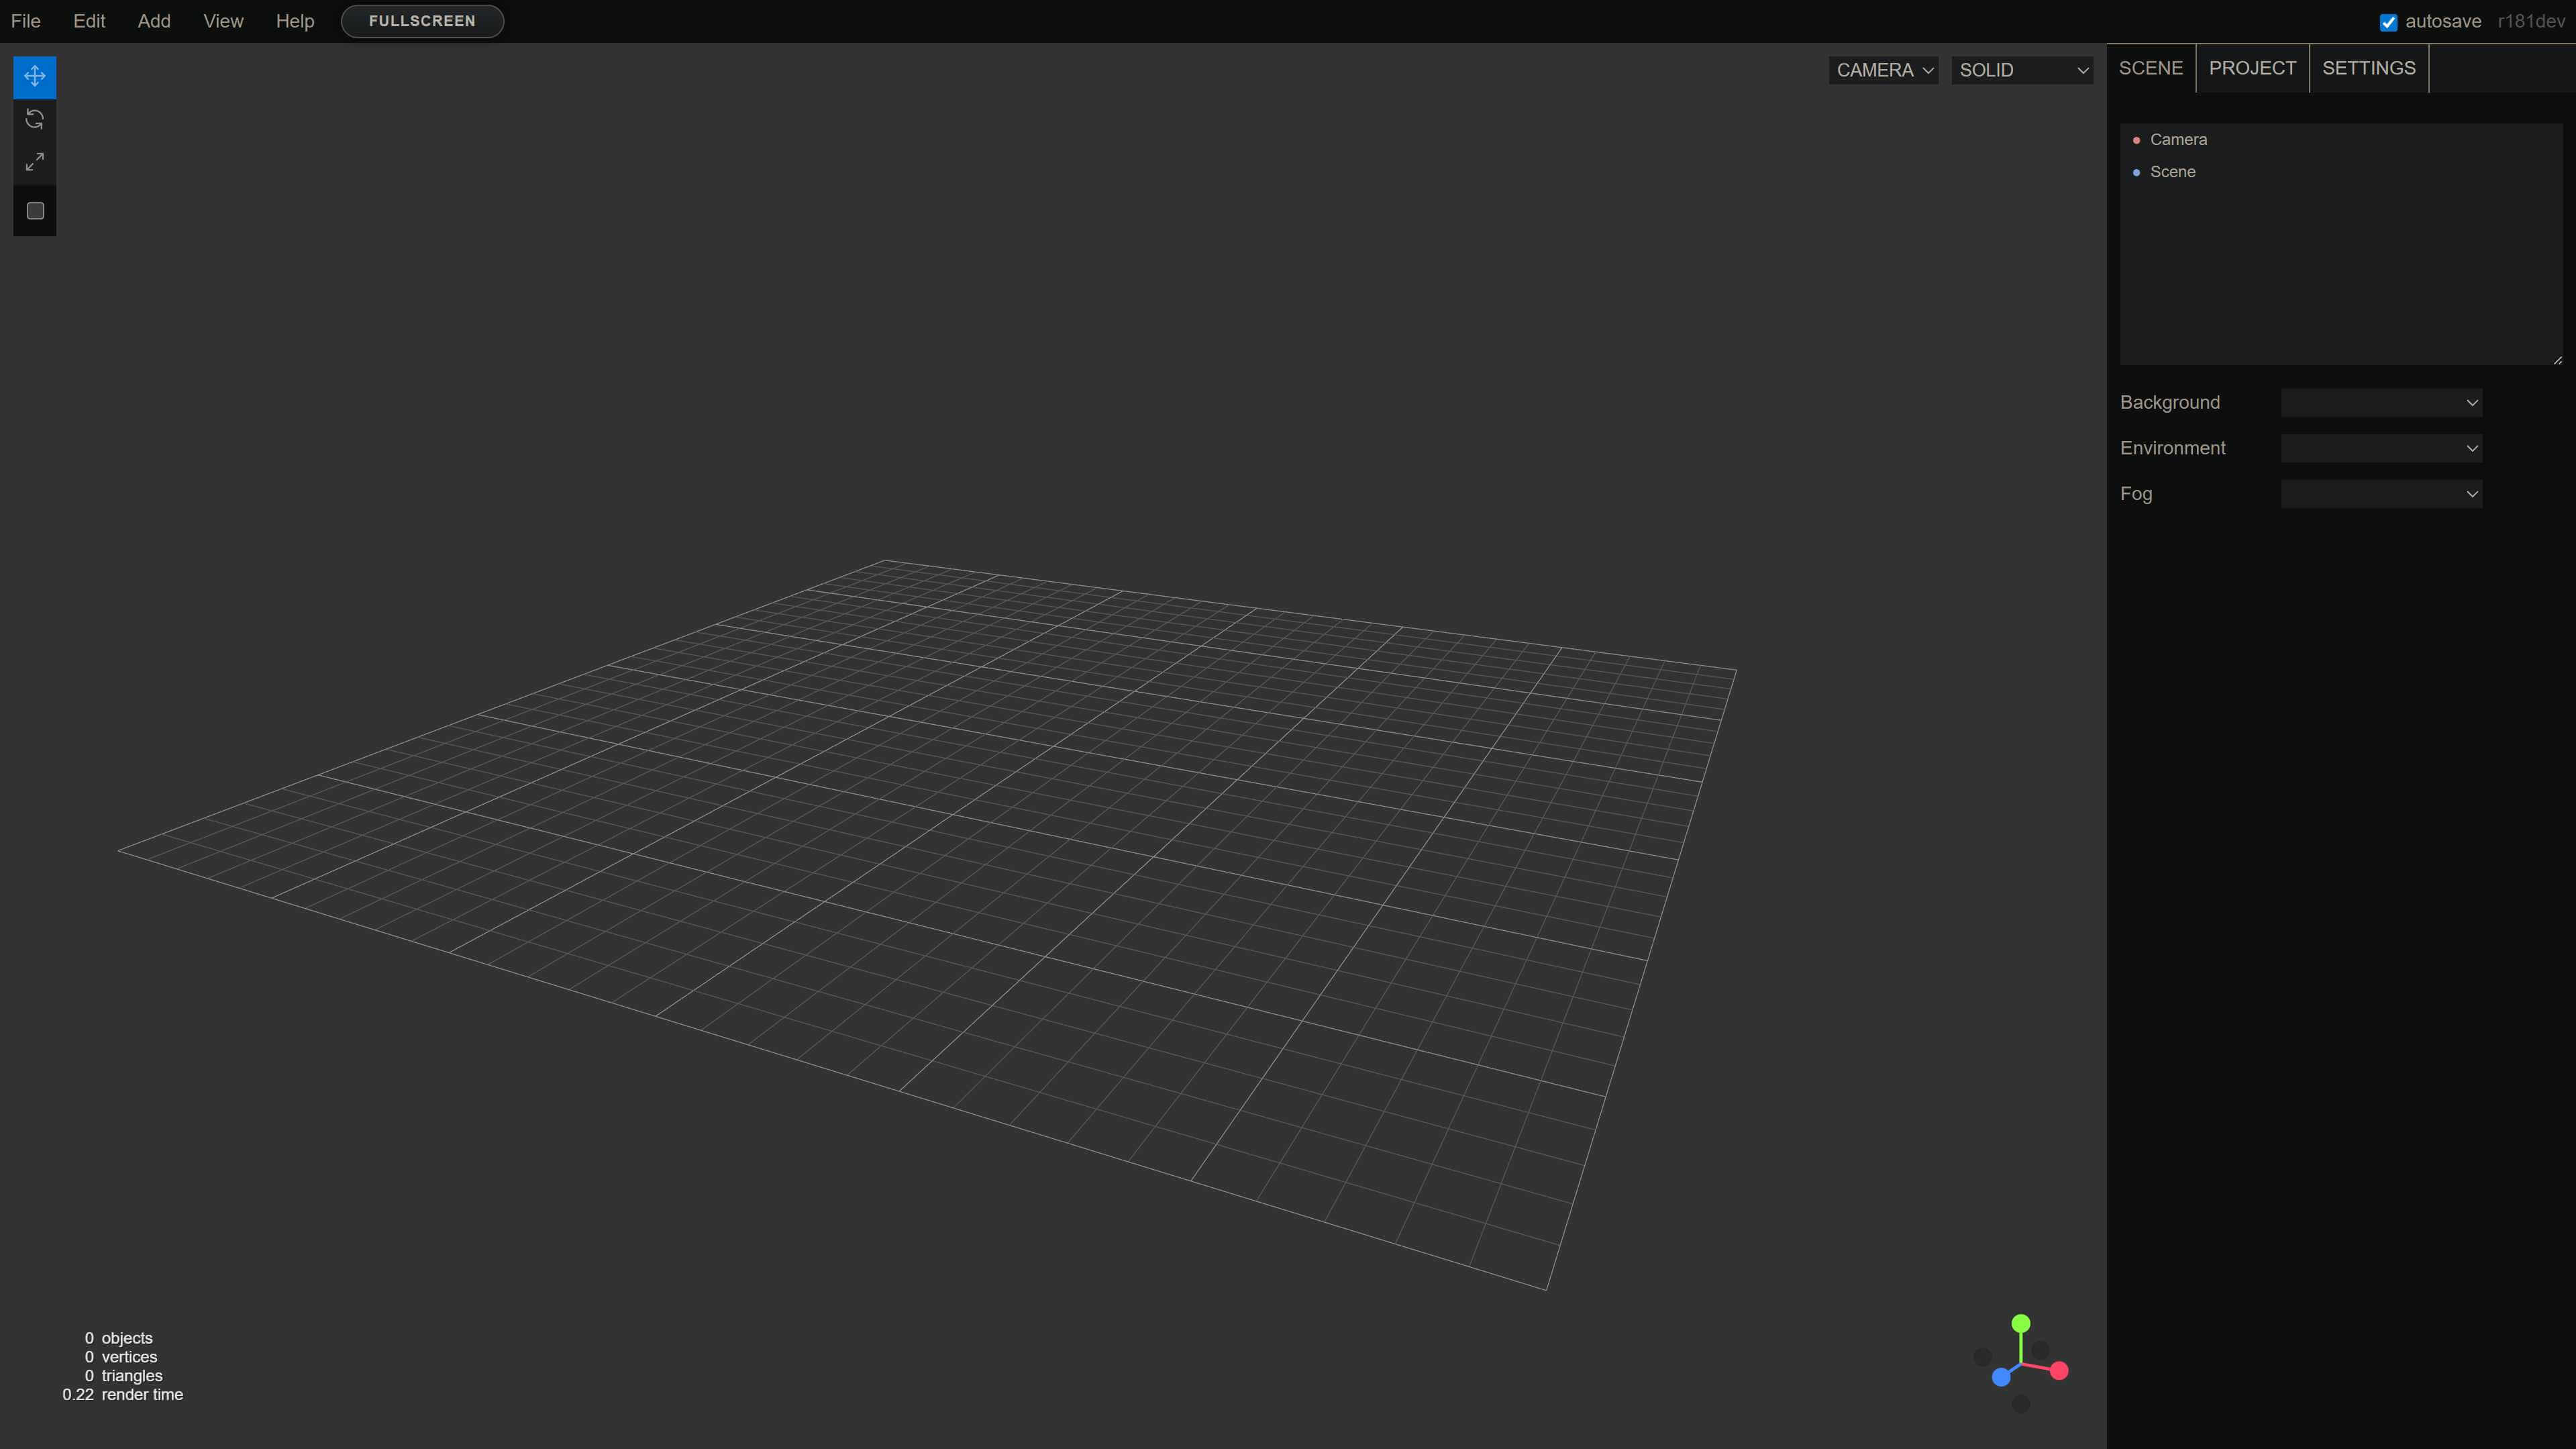The width and height of the screenshot is (2576, 1449).
Task: Select the Translate move tool
Action: (34, 76)
